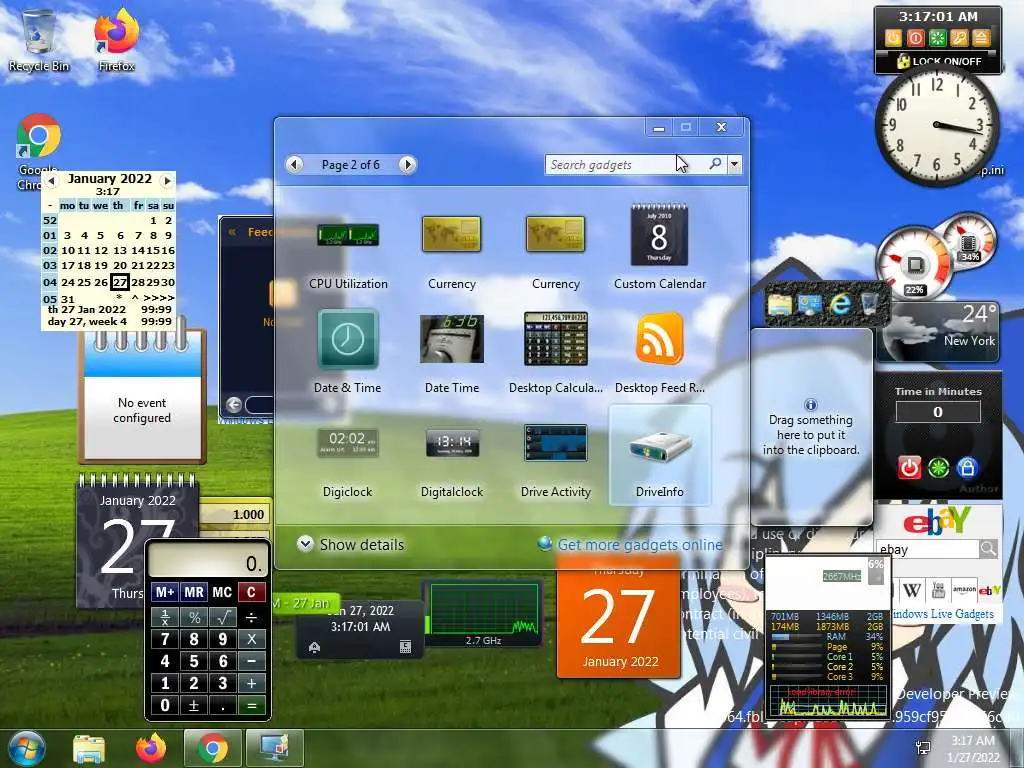This screenshot has height=768, width=1024.
Task: Click the eject icon in the clock shutdown gadget
Action: (x=982, y=38)
